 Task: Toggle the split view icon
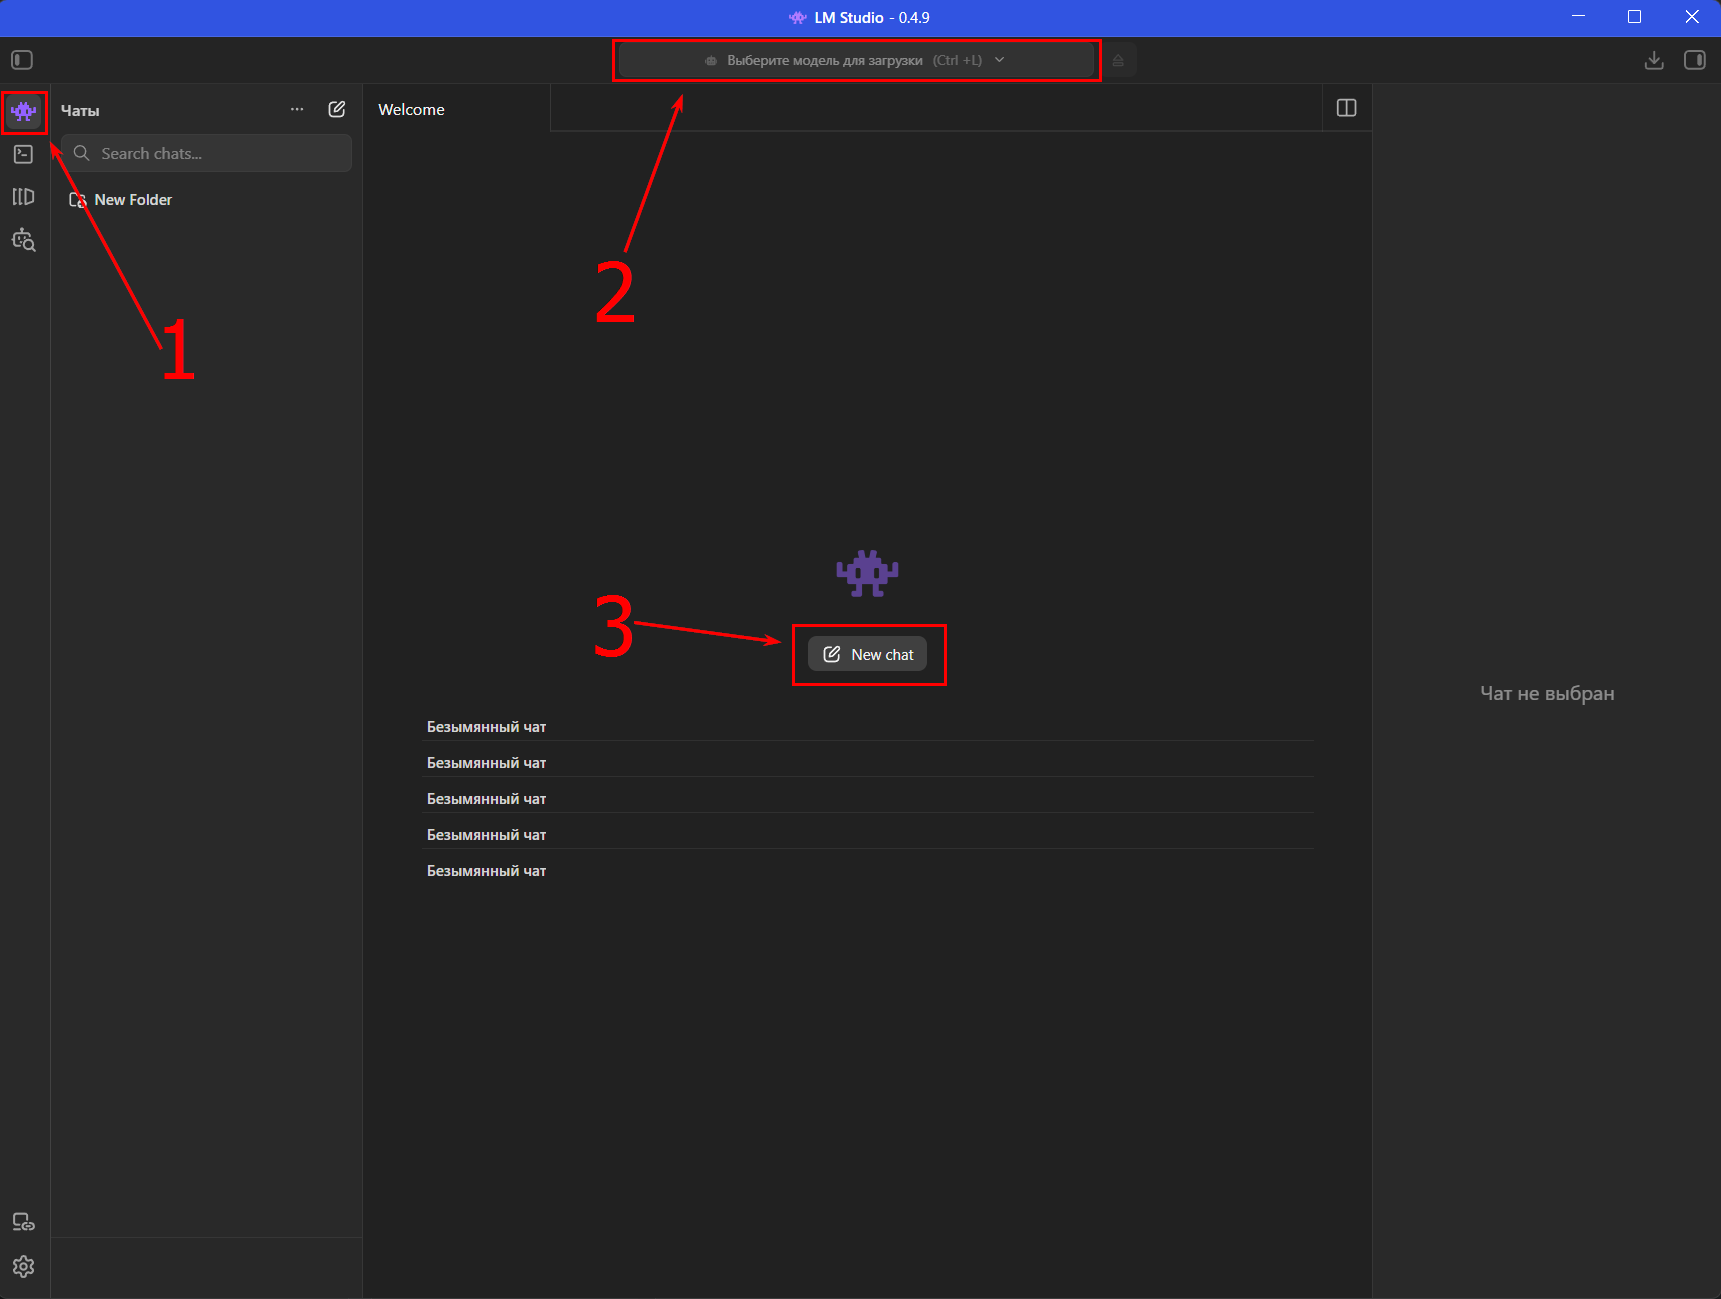click(x=1346, y=108)
